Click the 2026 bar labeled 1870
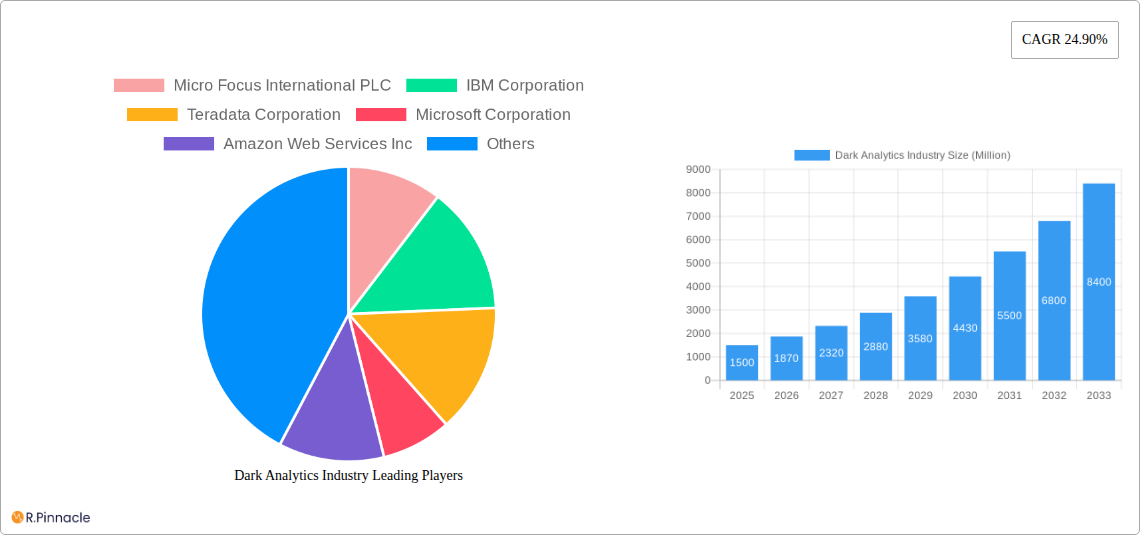This screenshot has height=535, width=1140. coord(787,358)
